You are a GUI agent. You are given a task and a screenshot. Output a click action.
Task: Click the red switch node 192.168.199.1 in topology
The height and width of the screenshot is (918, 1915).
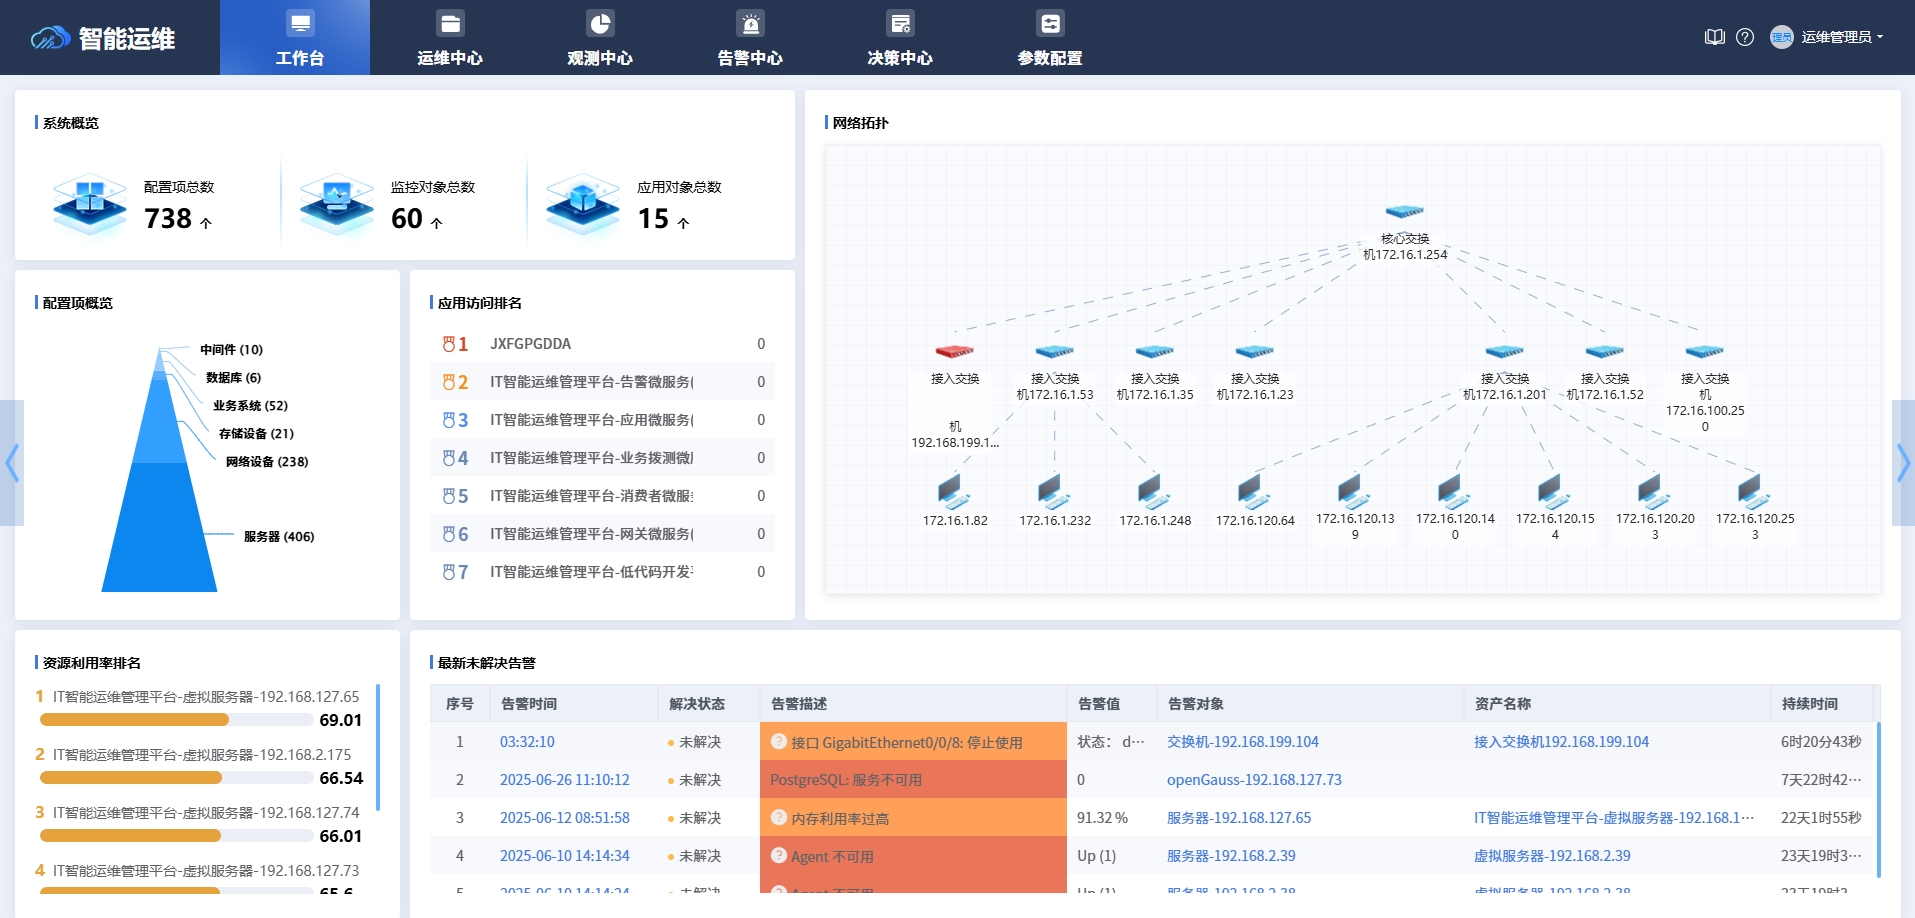pos(953,352)
